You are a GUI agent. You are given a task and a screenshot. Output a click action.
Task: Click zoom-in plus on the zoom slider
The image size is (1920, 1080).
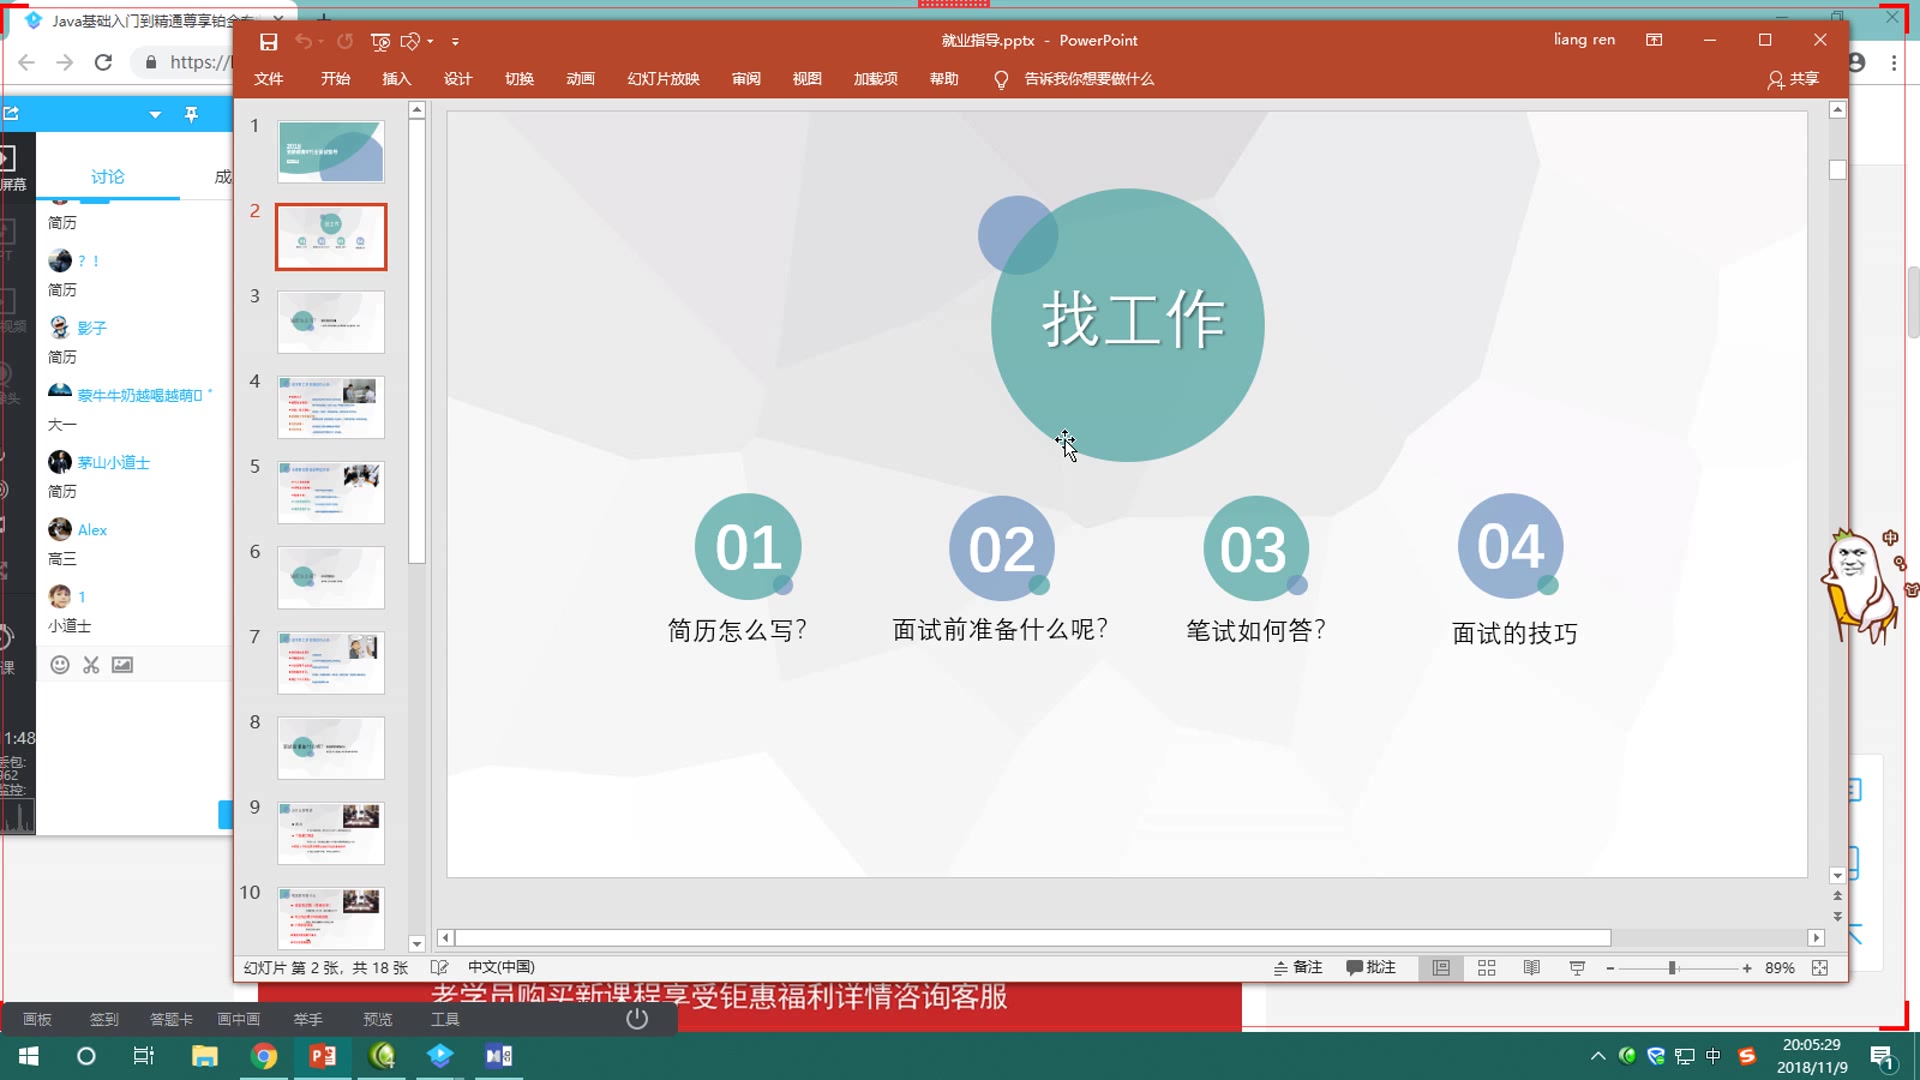point(1747,968)
